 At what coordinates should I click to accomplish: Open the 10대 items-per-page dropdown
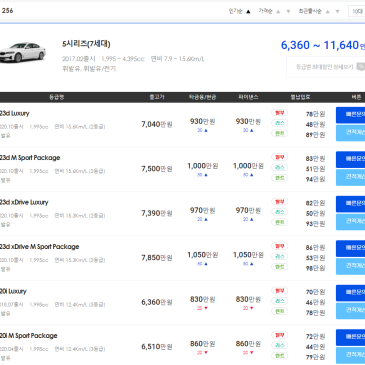click(x=356, y=11)
